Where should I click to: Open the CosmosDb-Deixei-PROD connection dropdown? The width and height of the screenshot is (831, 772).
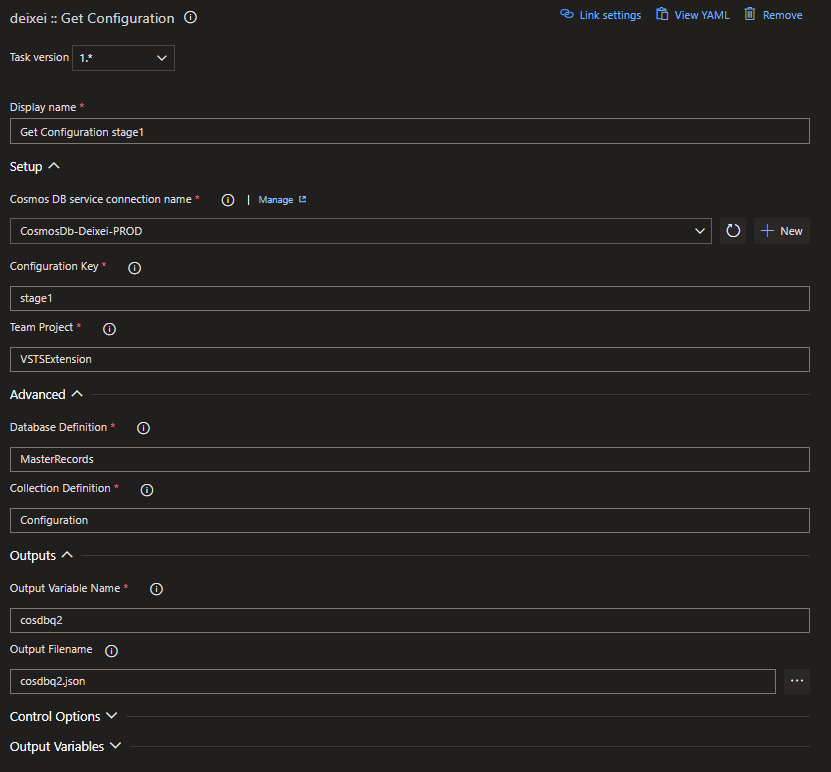(x=360, y=231)
